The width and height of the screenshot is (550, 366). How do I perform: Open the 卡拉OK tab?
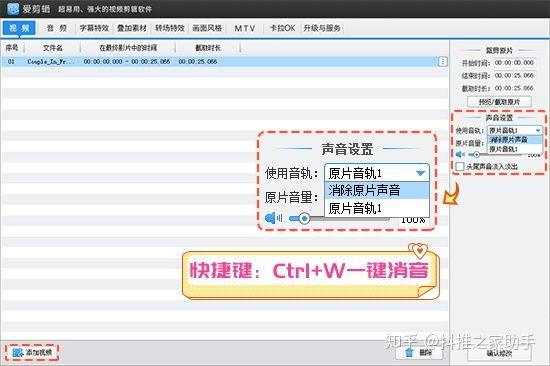click(x=282, y=28)
